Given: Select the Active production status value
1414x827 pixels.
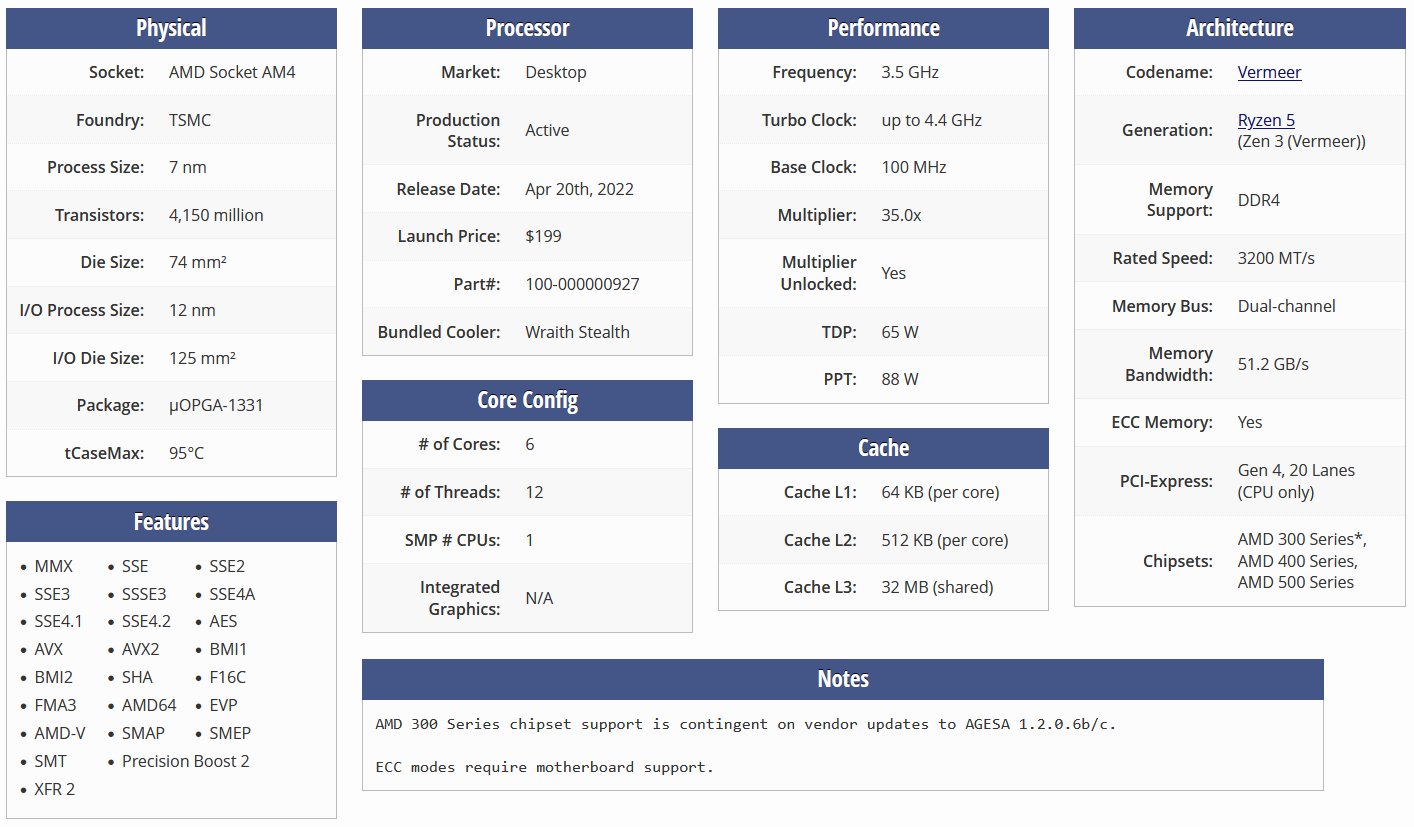Looking at the screenshot, I should pos(547,130).
